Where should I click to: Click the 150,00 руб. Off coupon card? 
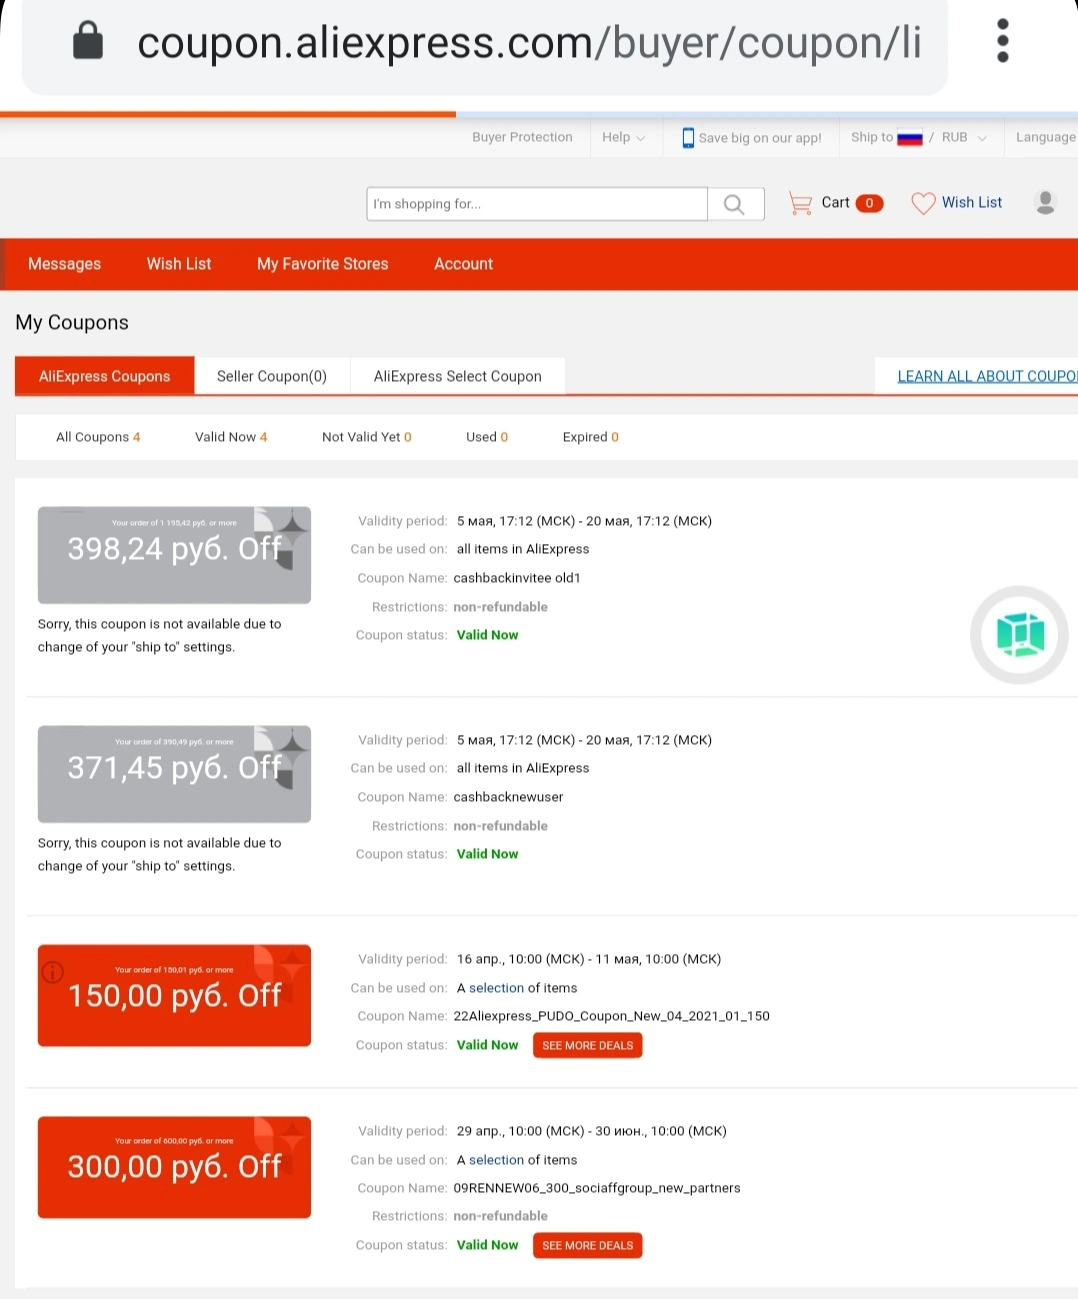174,995
